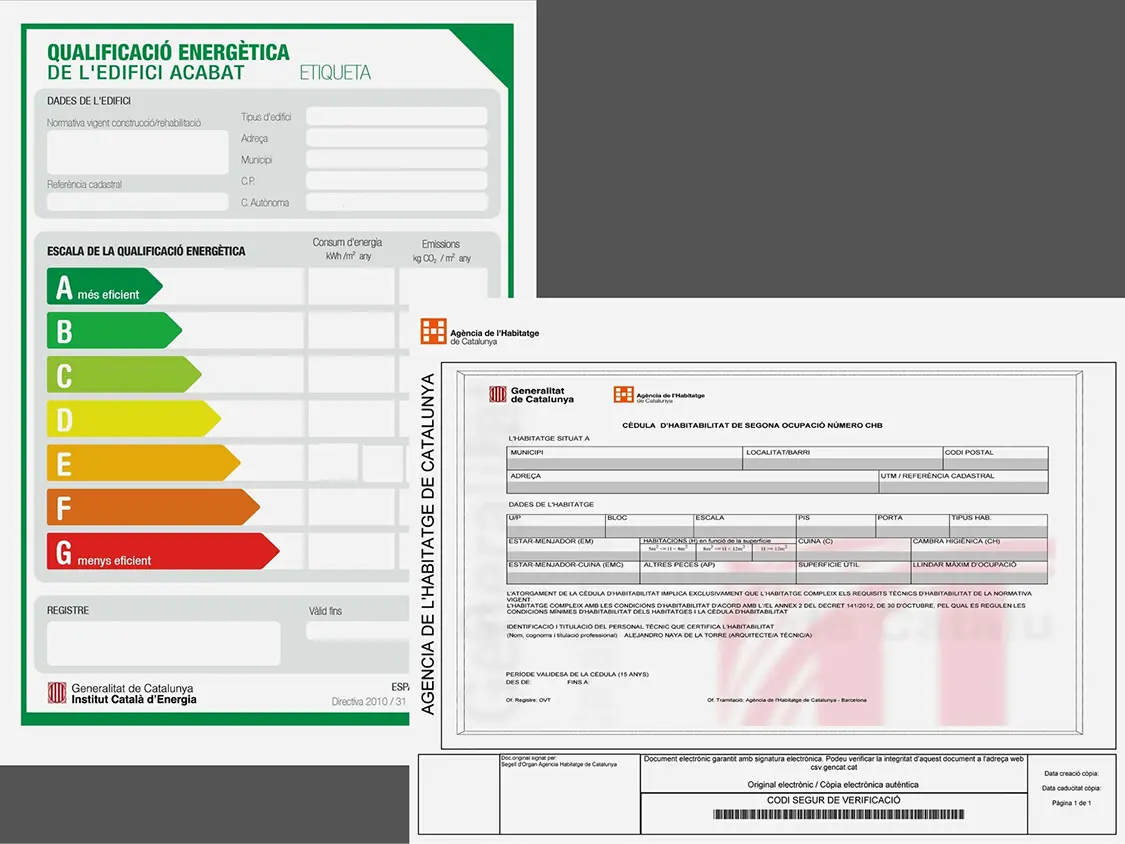Select the orange E rating arrow
This screenshot has height=844, width=1125.
pyautogui.click(x=142, y=463)
